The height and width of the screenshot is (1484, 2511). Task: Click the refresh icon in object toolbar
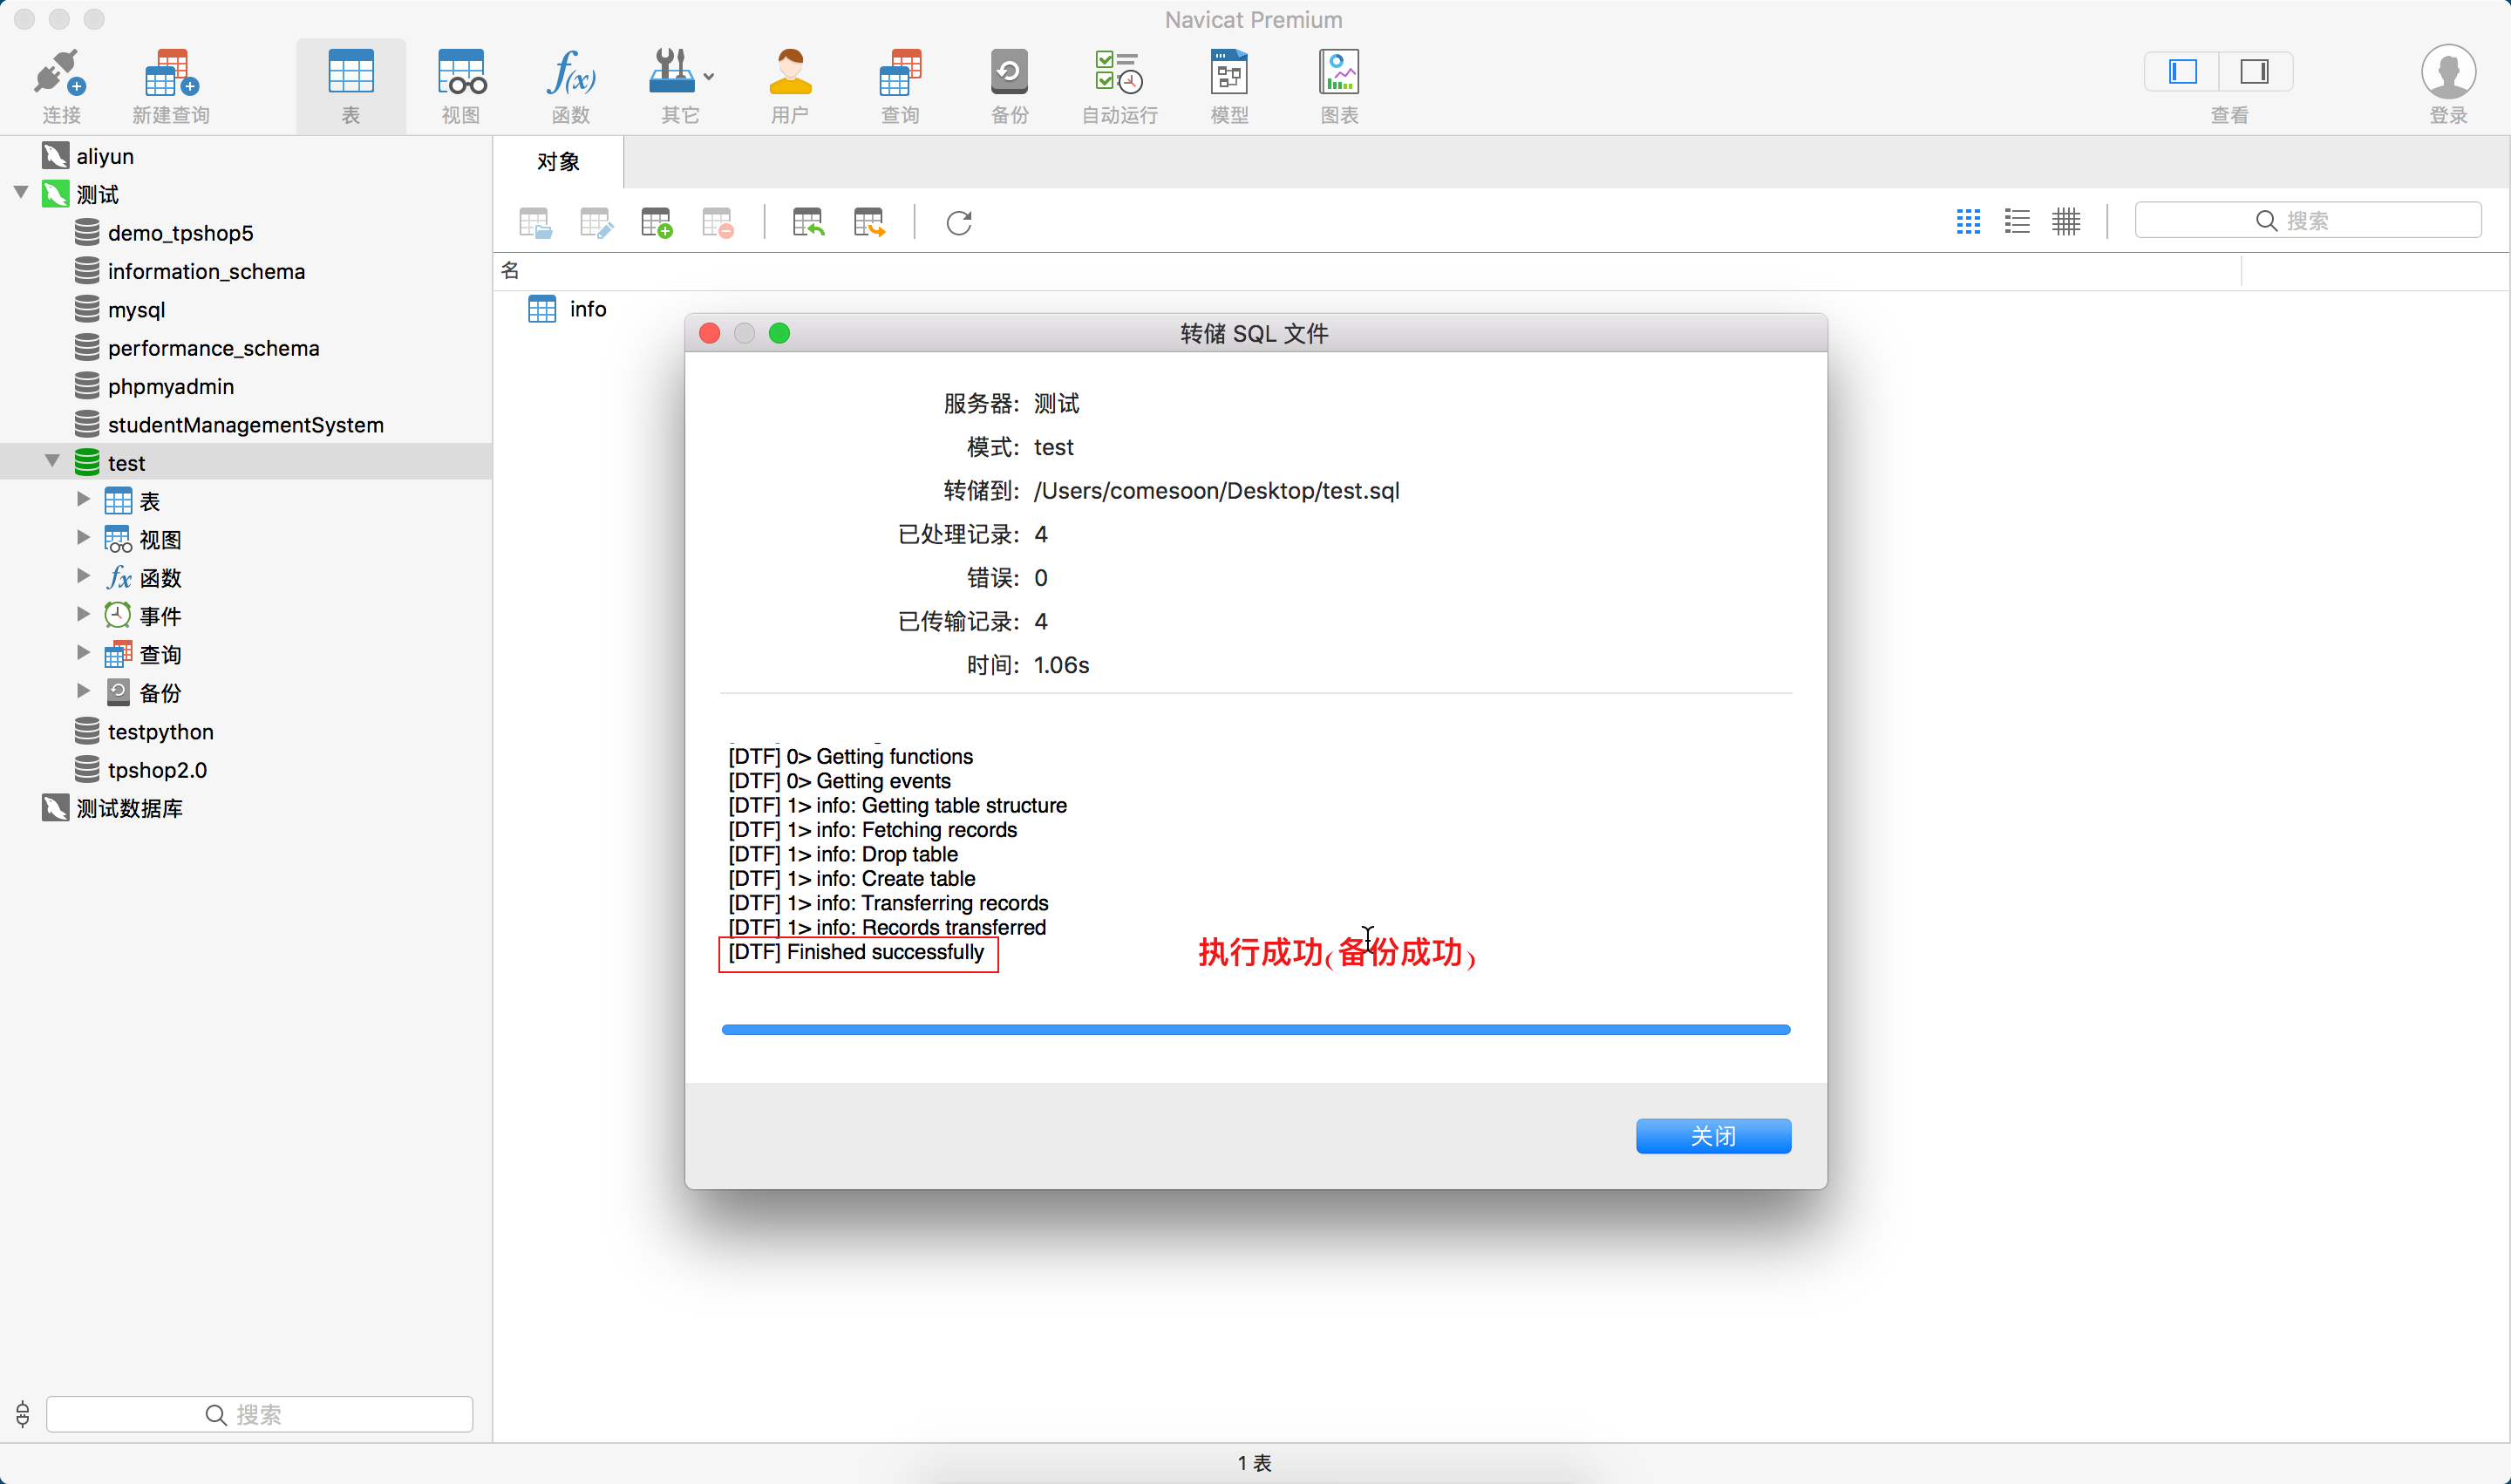(x=958, y=222)
